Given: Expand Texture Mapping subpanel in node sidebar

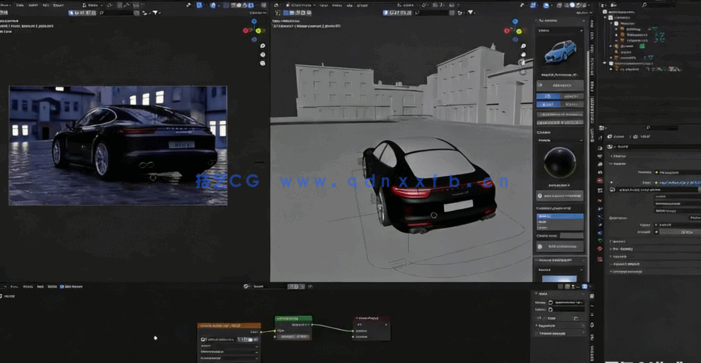Looking at the screenshot, I should [560, 333].
